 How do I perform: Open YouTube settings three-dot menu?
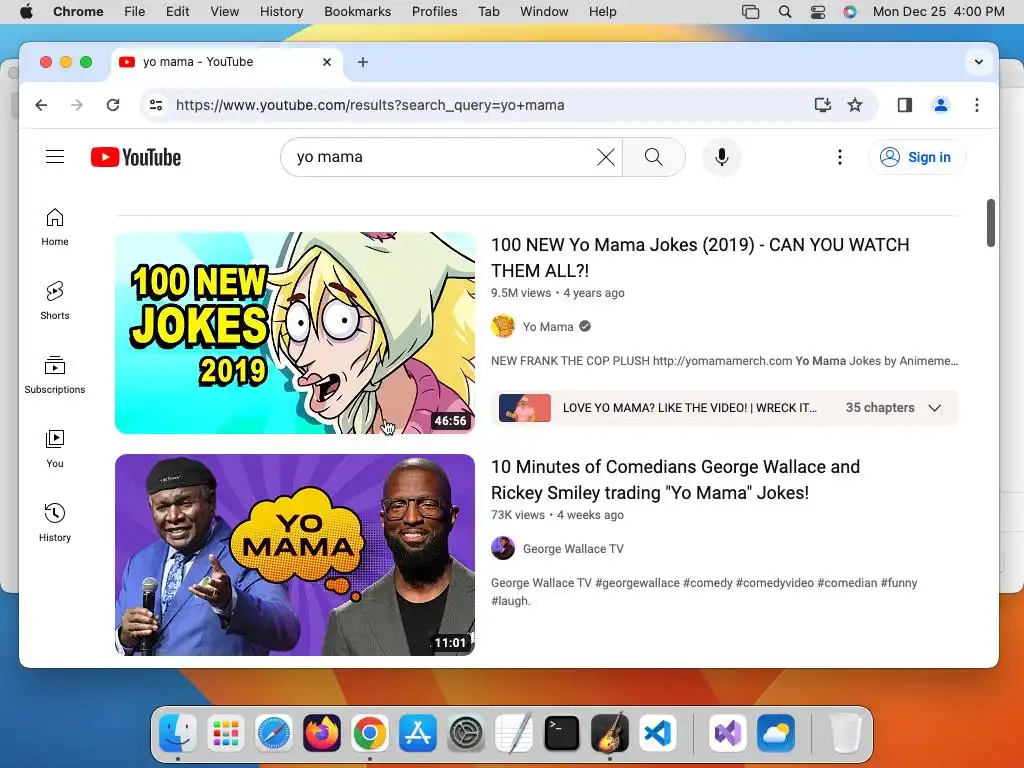click(x=840, y=157)
